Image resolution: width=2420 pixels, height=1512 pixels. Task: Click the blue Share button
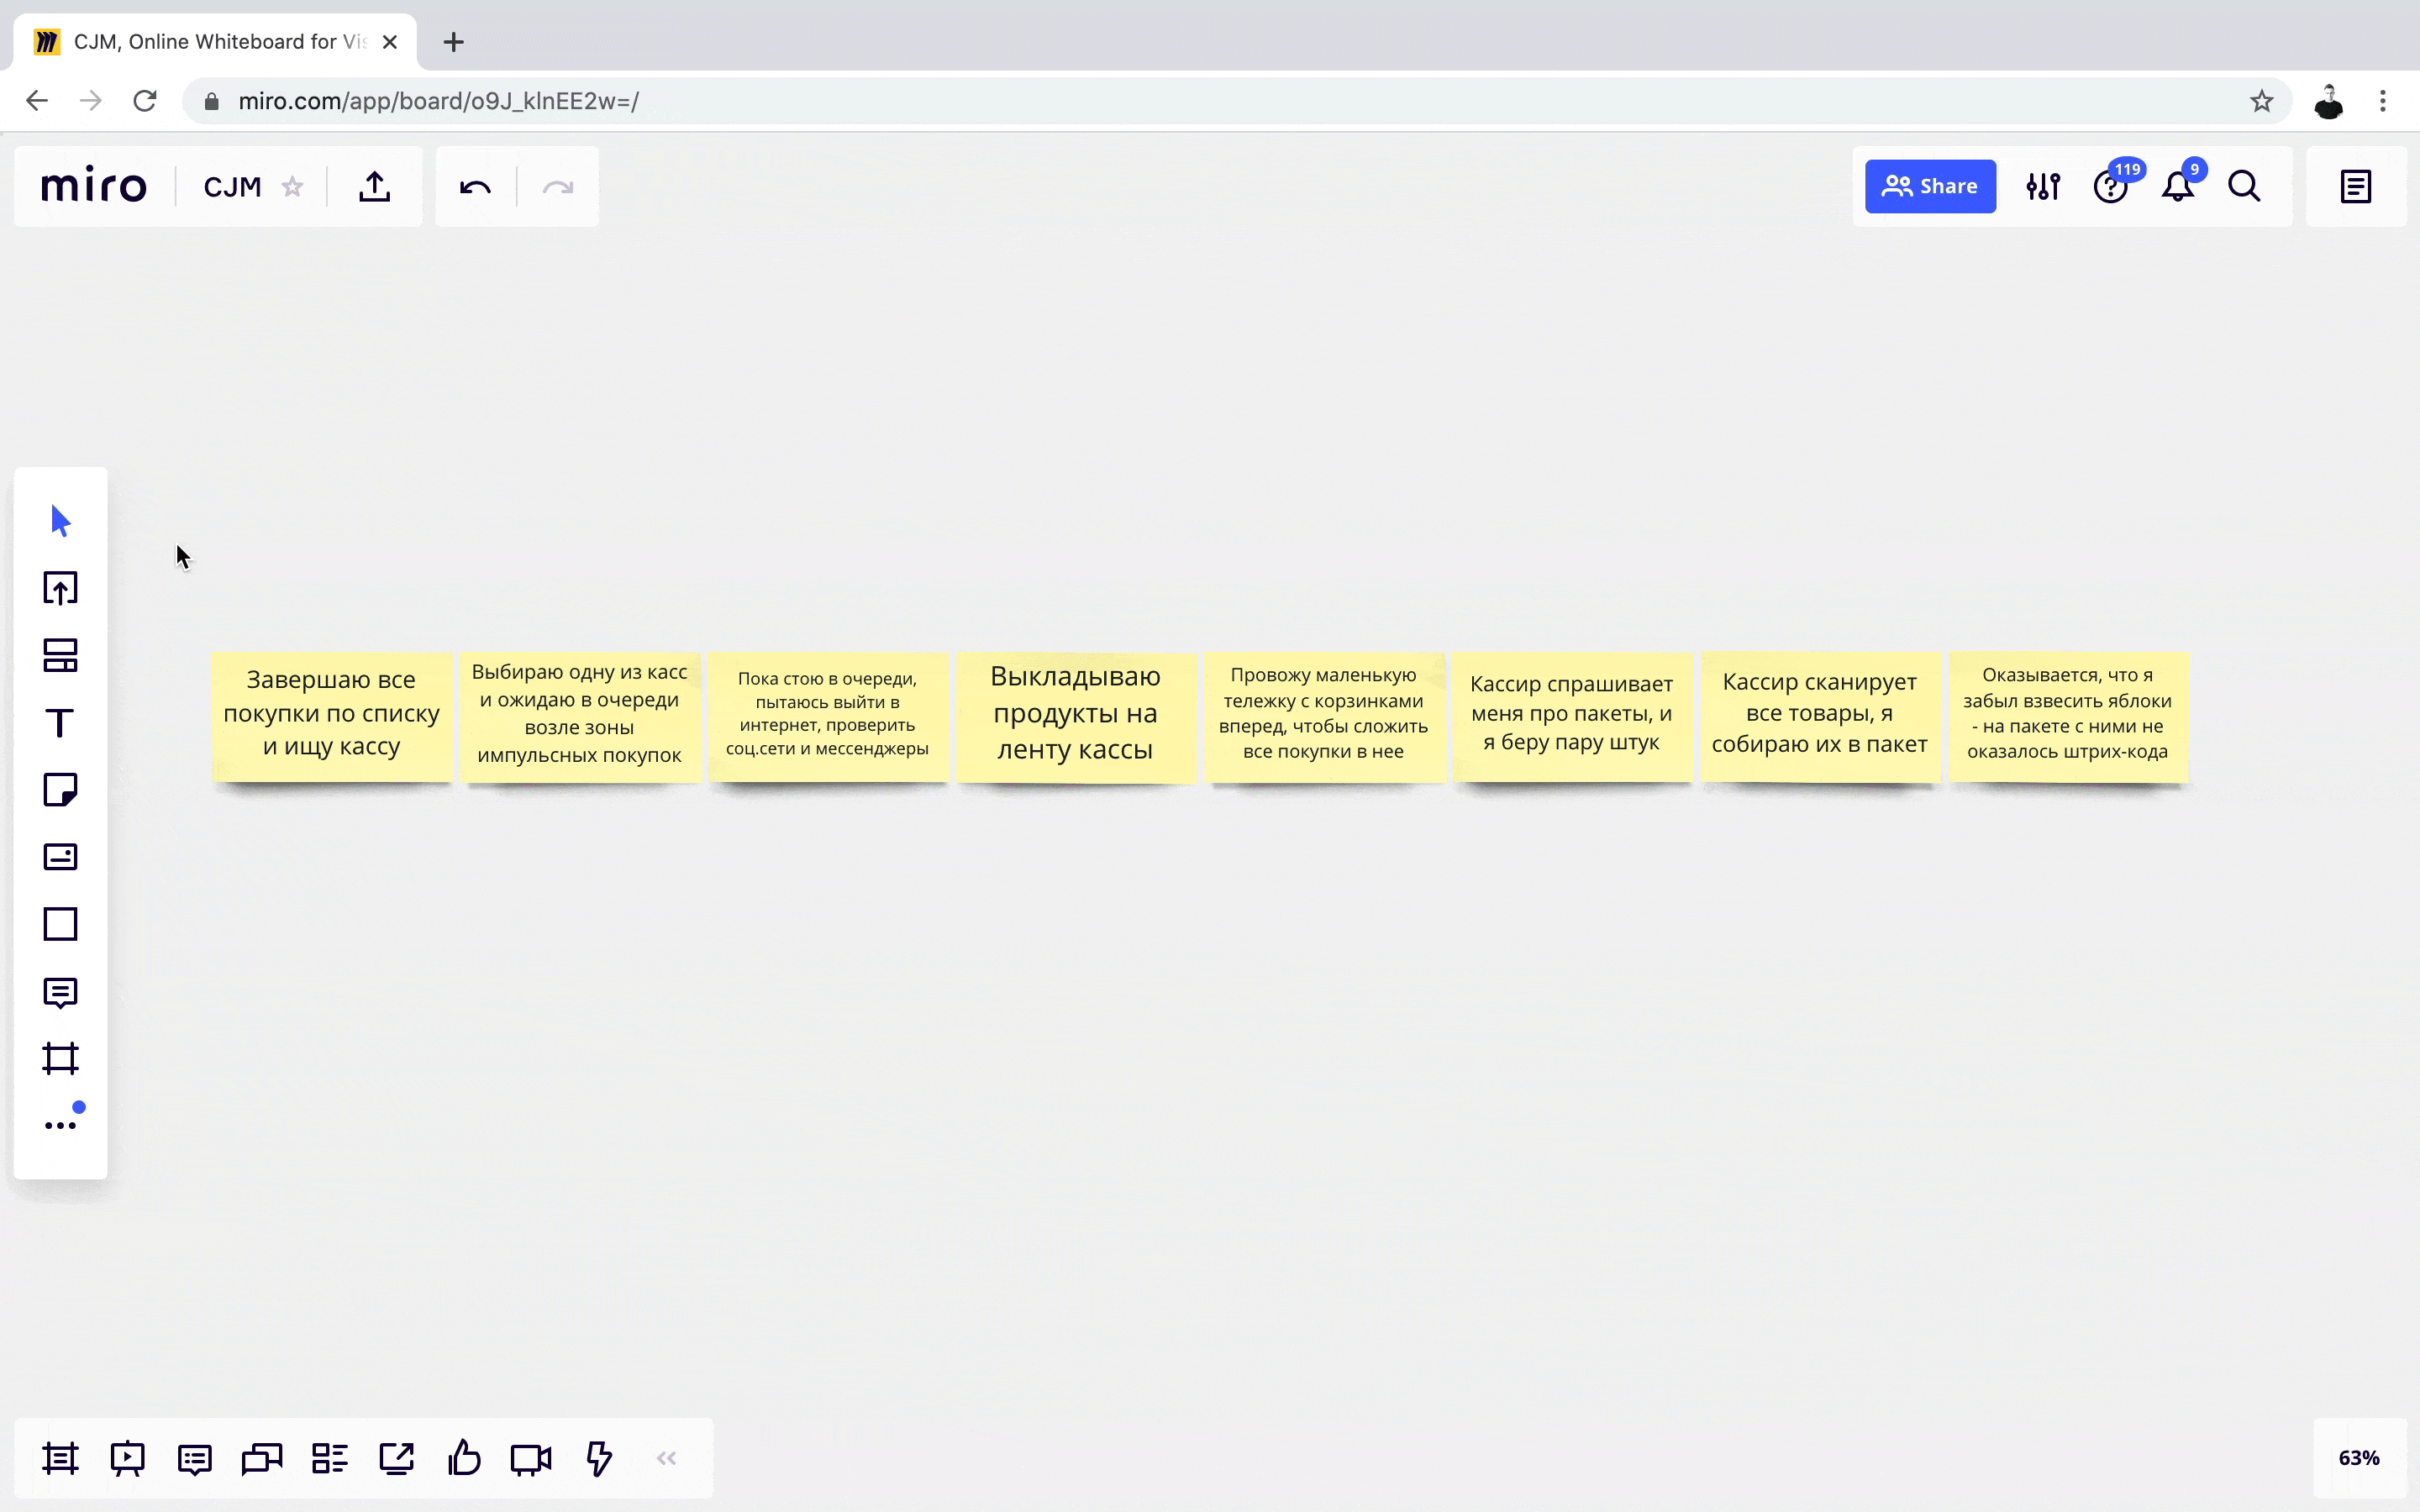(x=1930, y=187)
